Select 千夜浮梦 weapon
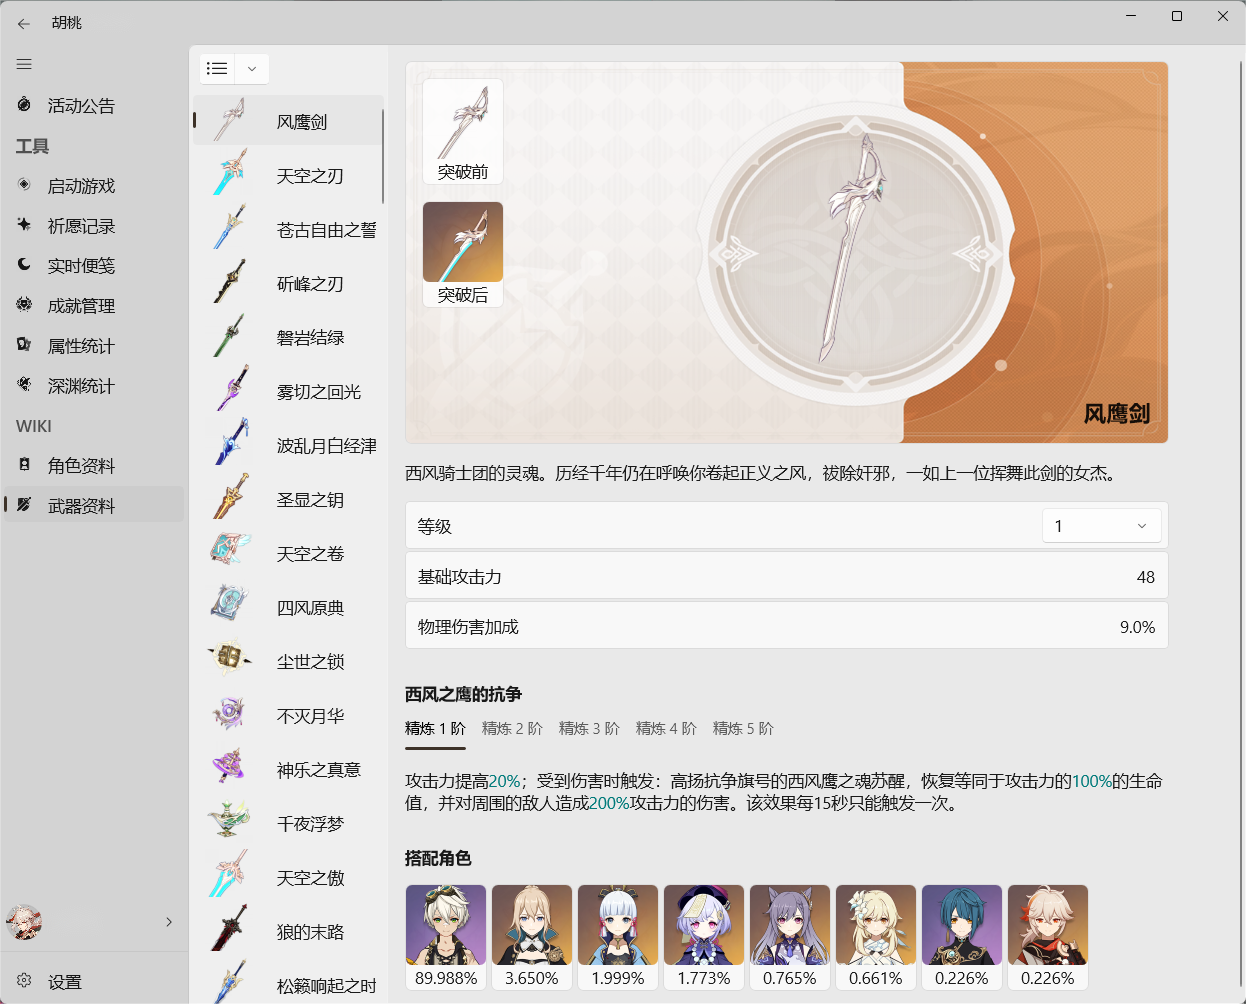The image size is (1246, 1004). click(287, 824)
